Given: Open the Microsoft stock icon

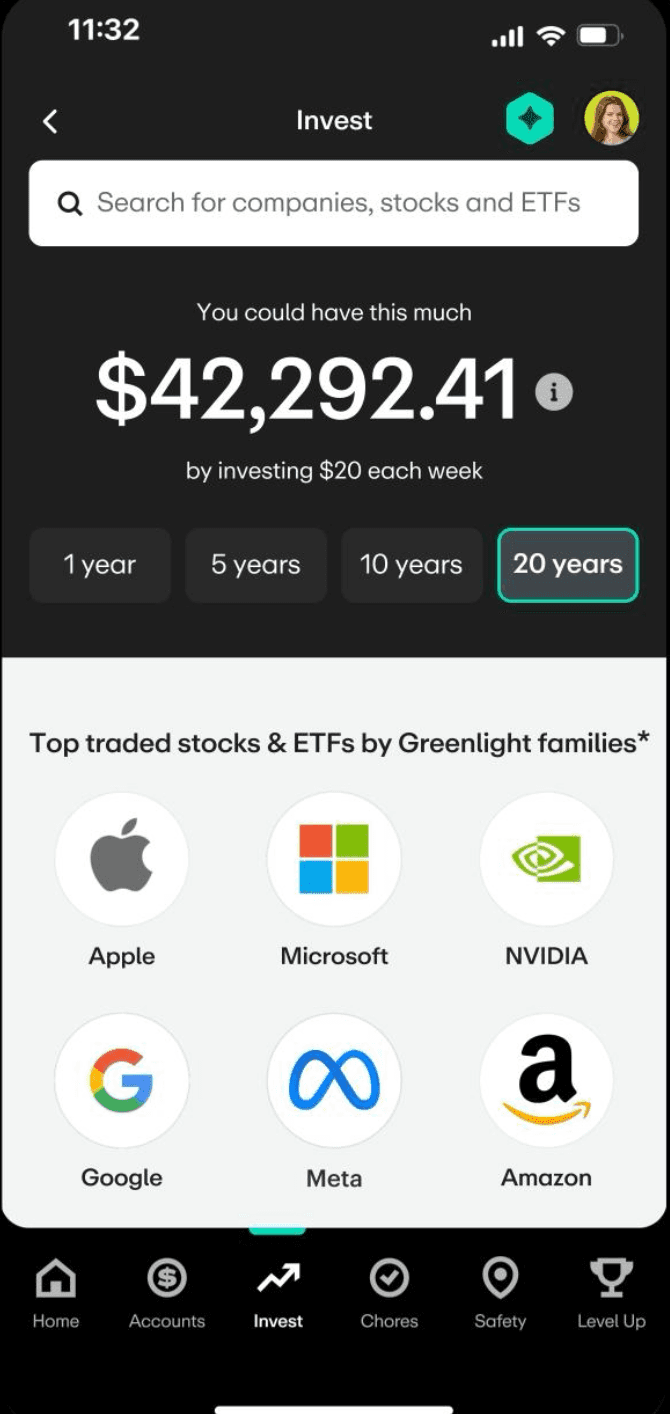Looking at the screenshot, I should click(334, 860).
